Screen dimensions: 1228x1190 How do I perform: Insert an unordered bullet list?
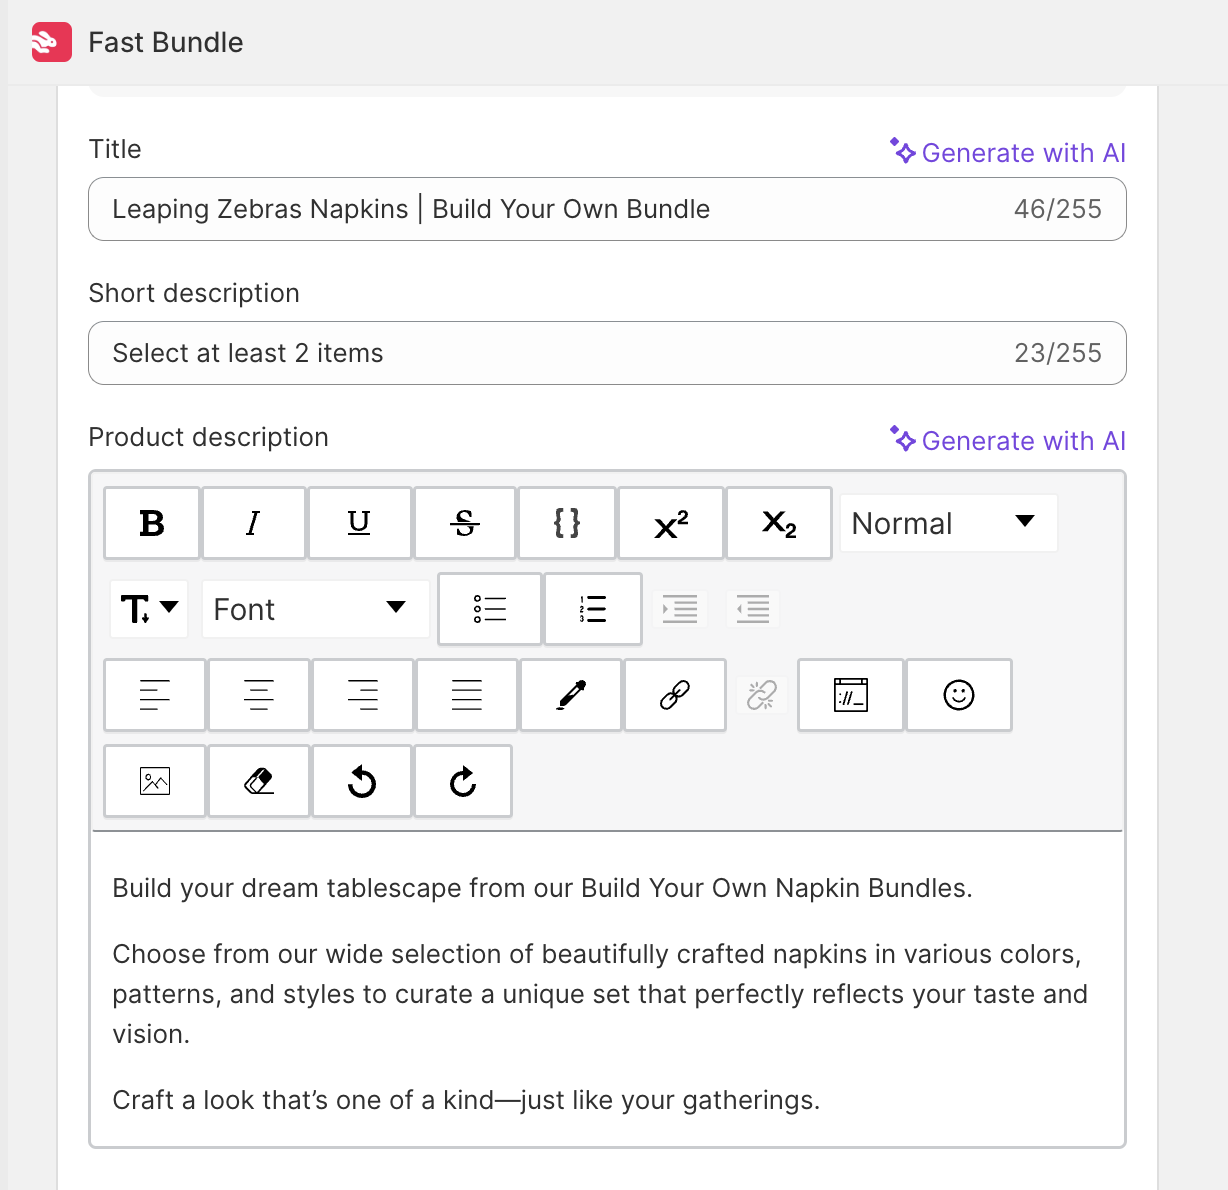point(490,609)
